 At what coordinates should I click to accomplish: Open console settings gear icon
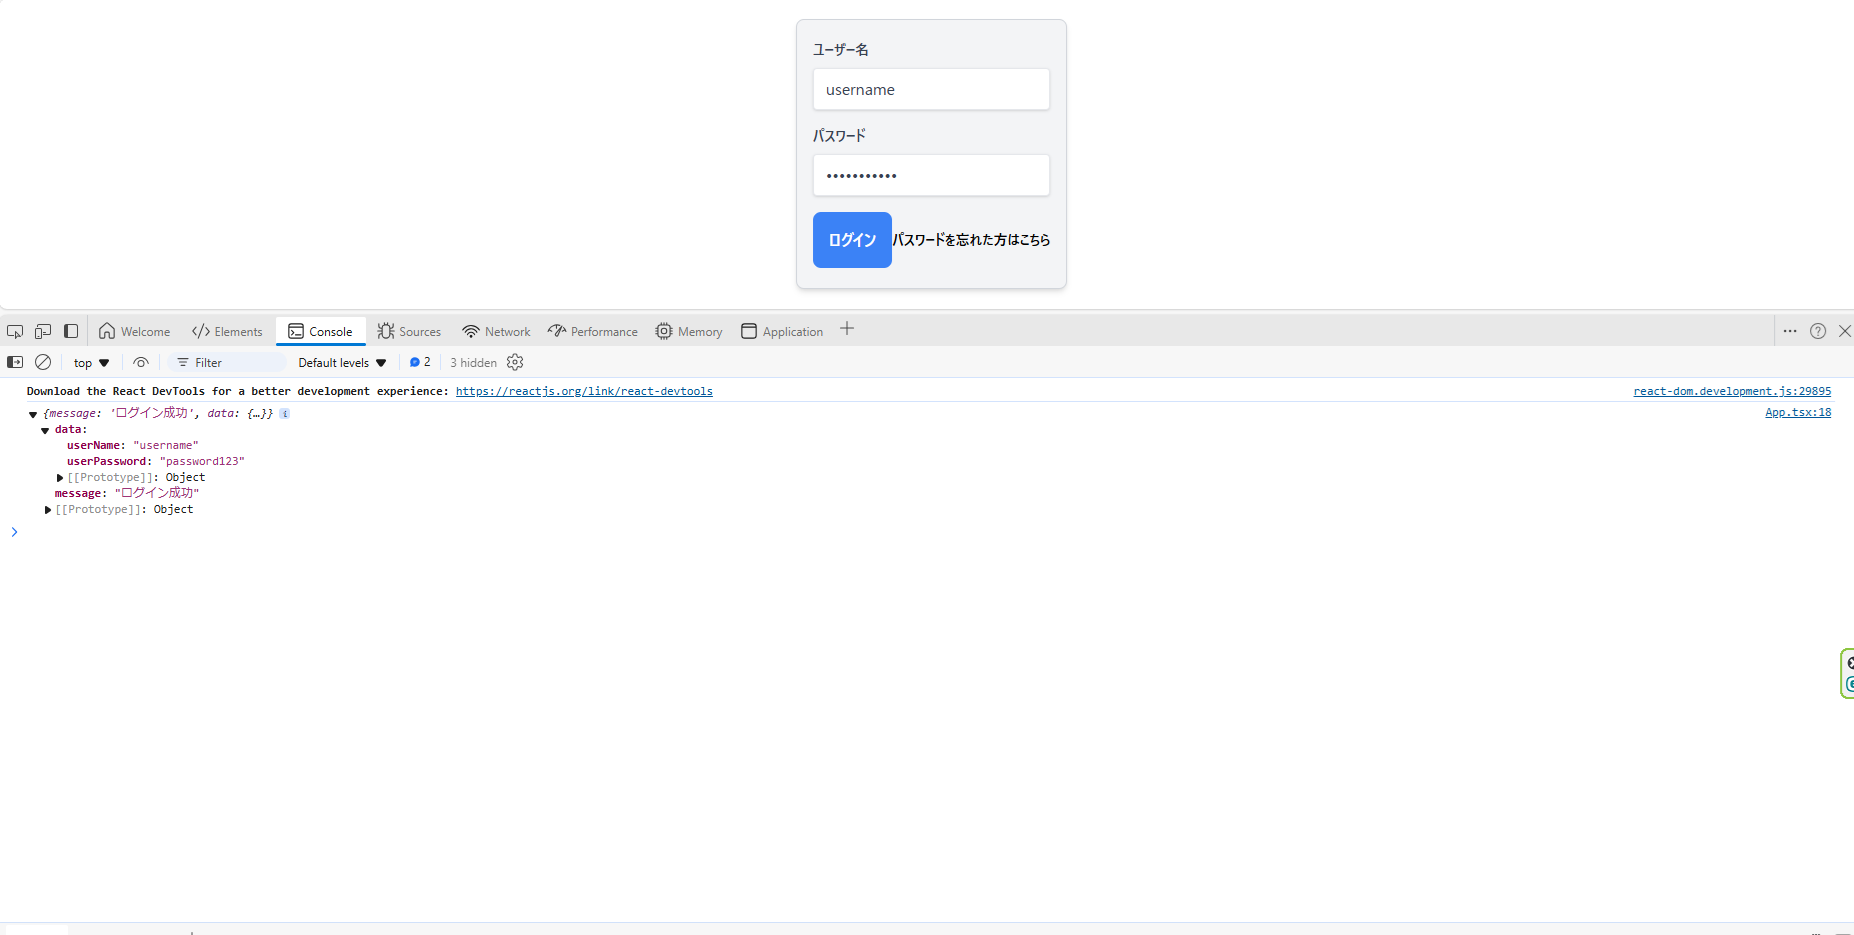coord(515,362)
